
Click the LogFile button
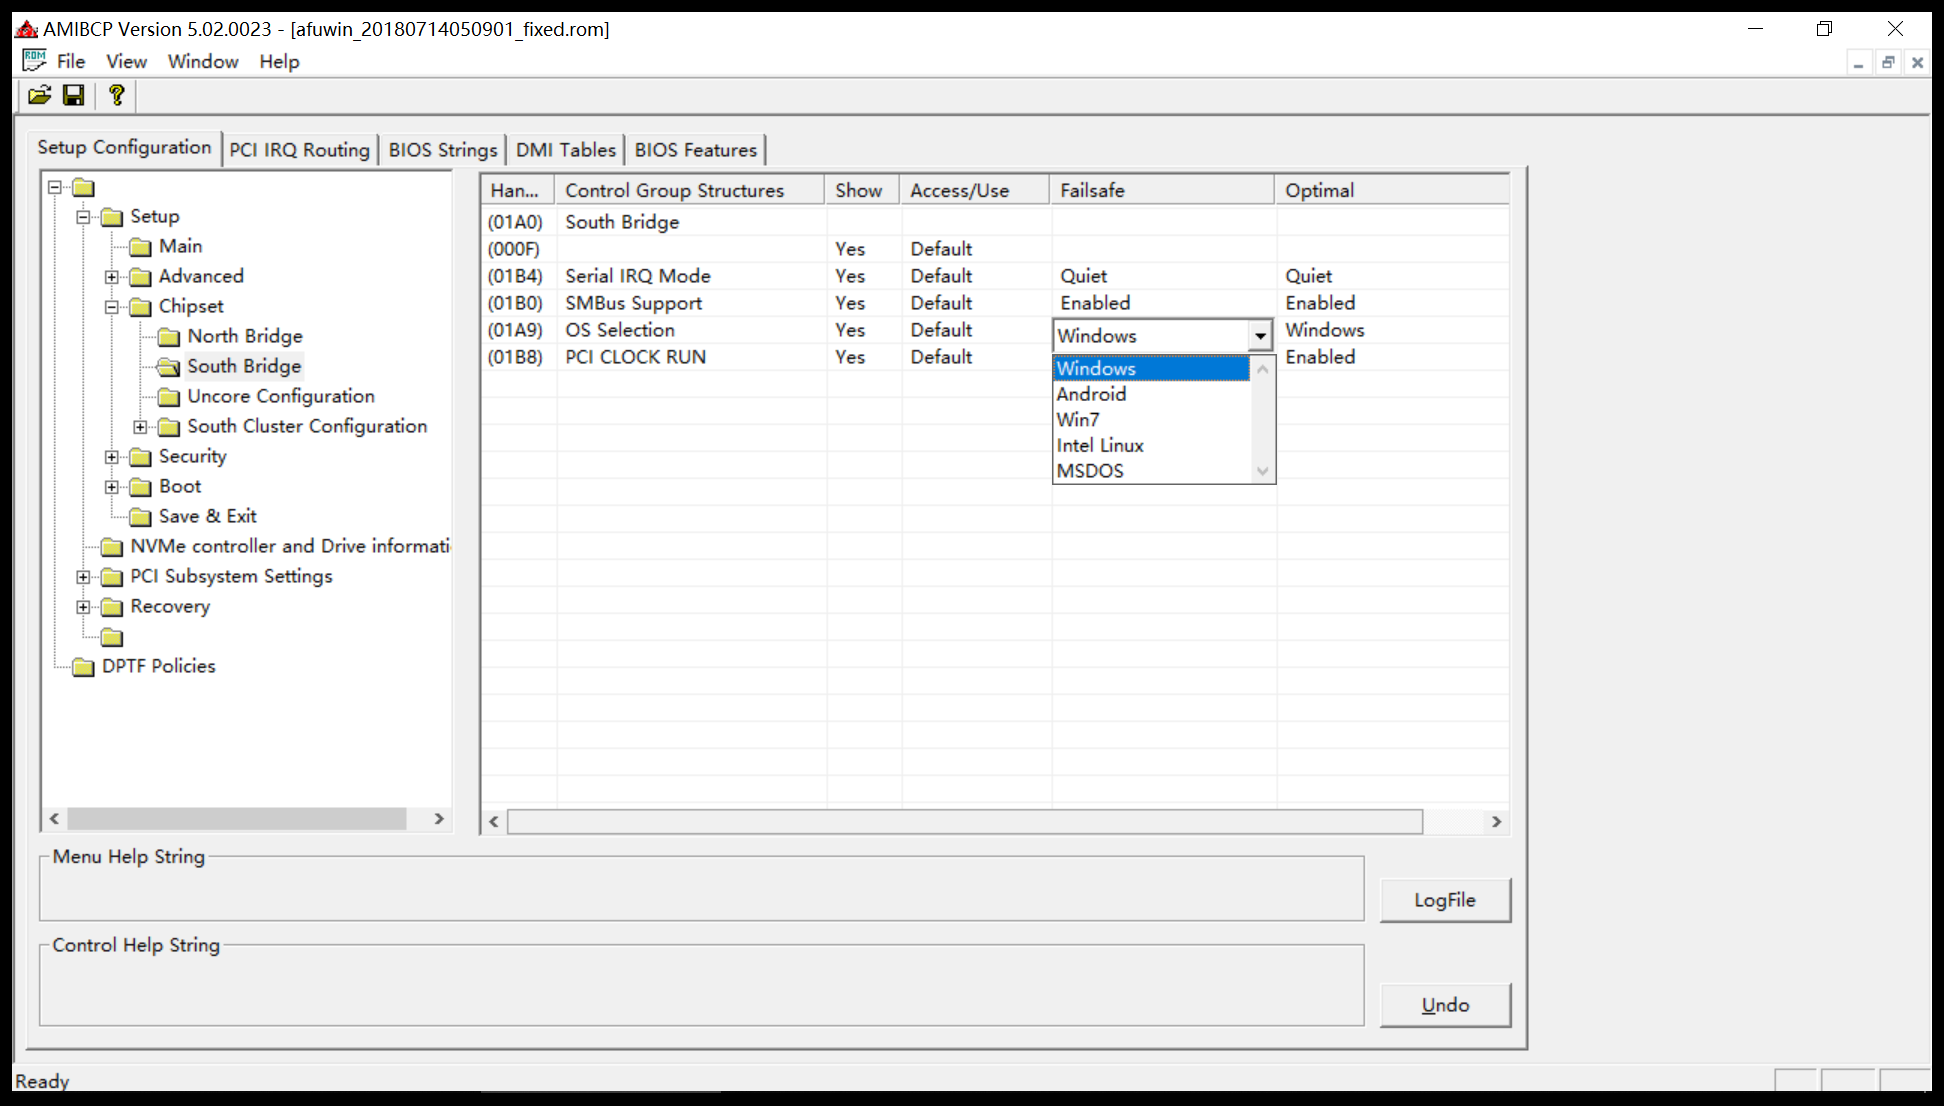click(1446, 899)
